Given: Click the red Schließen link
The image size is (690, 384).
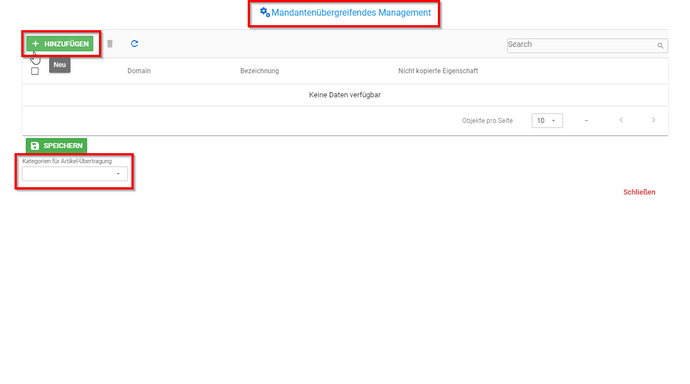Looking at the screenshot, I should coord(639,192).
